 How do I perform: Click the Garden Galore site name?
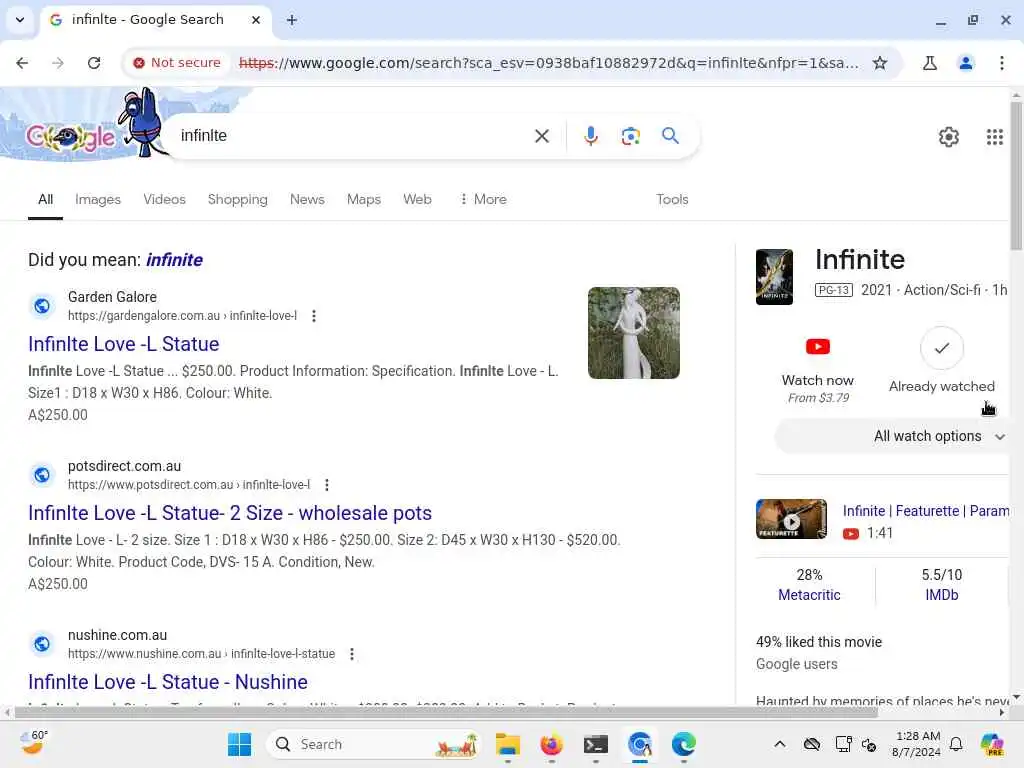tap(112, 297)
